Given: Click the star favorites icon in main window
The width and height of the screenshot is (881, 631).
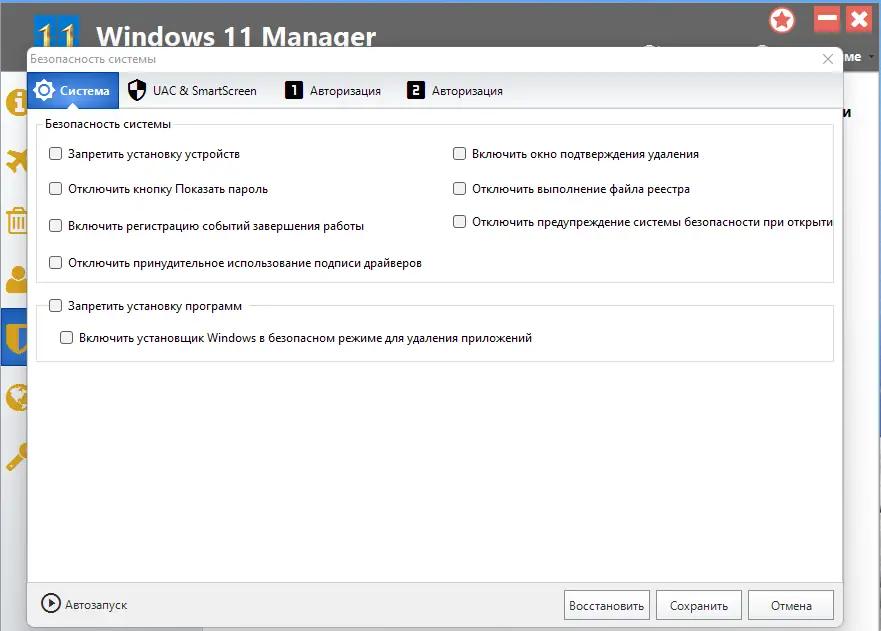Looking at the screenshot, I should coord(782,21).
